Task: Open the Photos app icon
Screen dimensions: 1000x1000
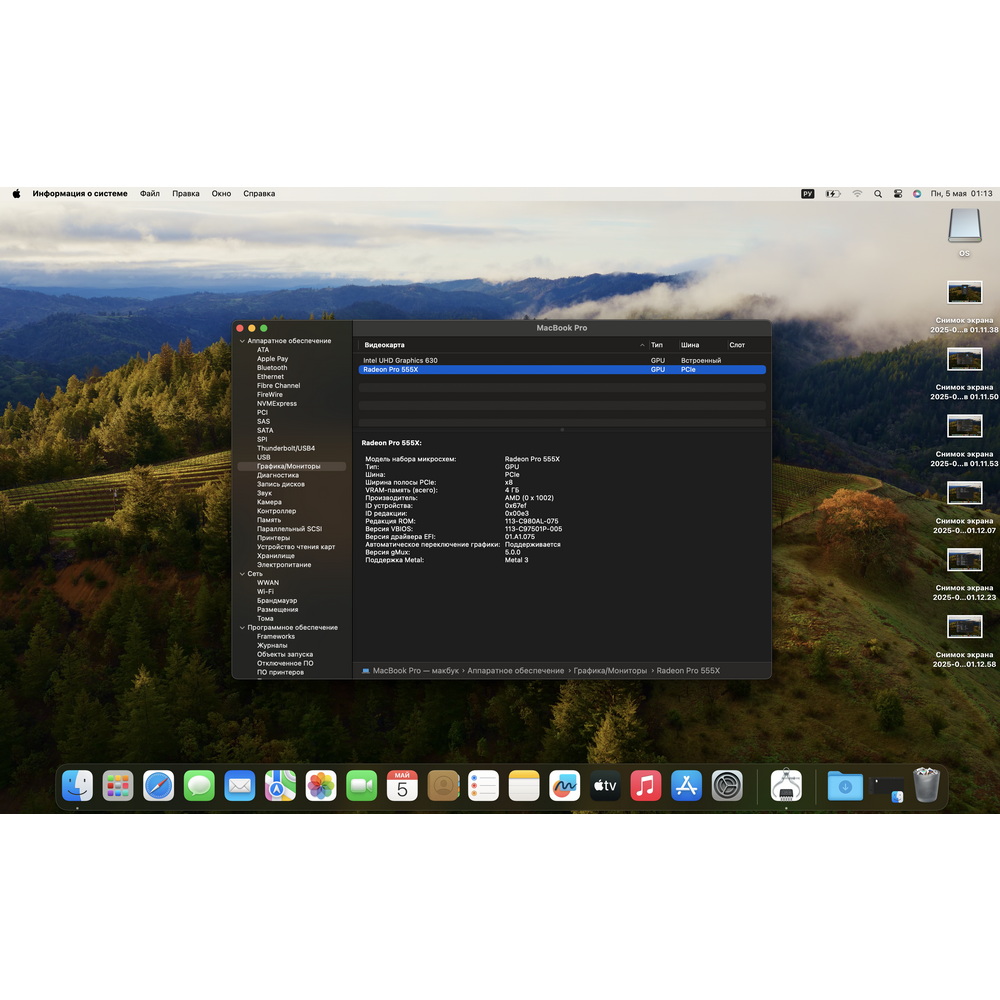Action: click(321, 786)
